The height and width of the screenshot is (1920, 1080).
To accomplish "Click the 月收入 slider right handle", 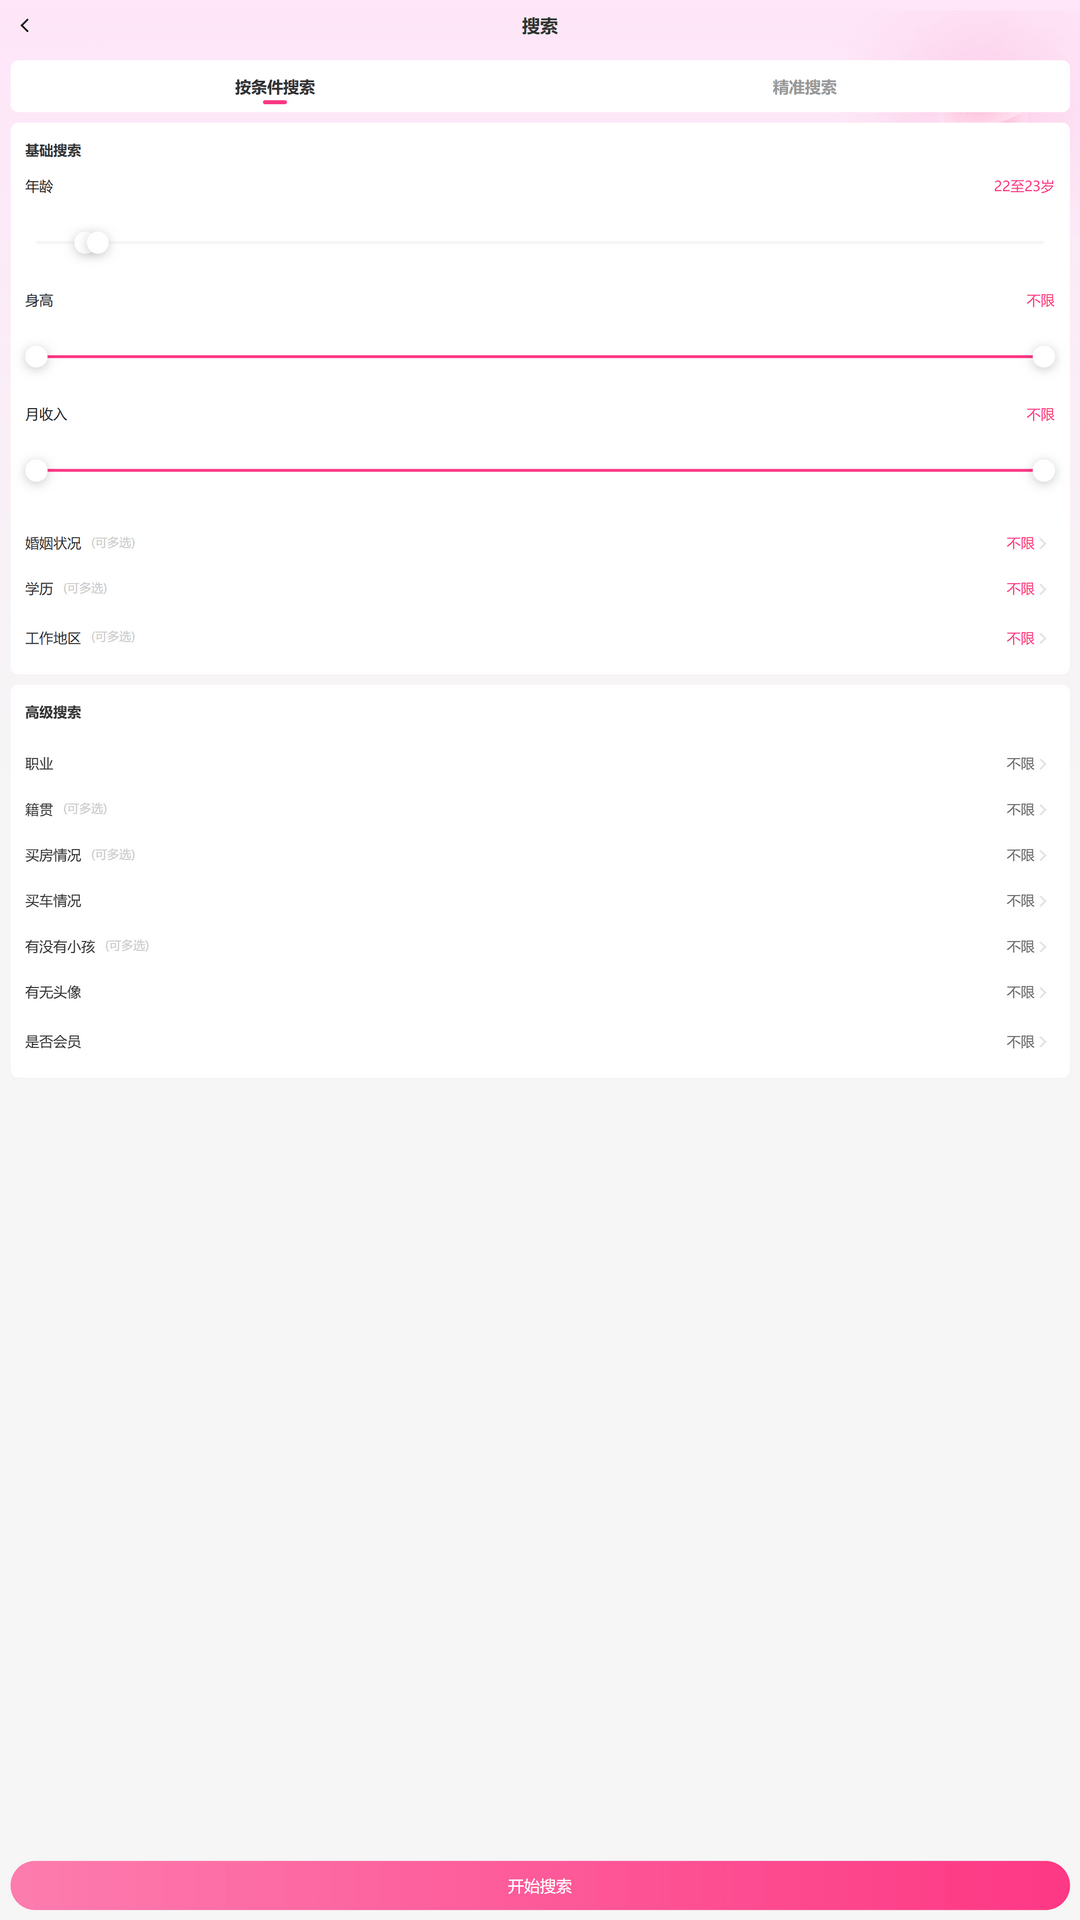I will coord(1043,471).
